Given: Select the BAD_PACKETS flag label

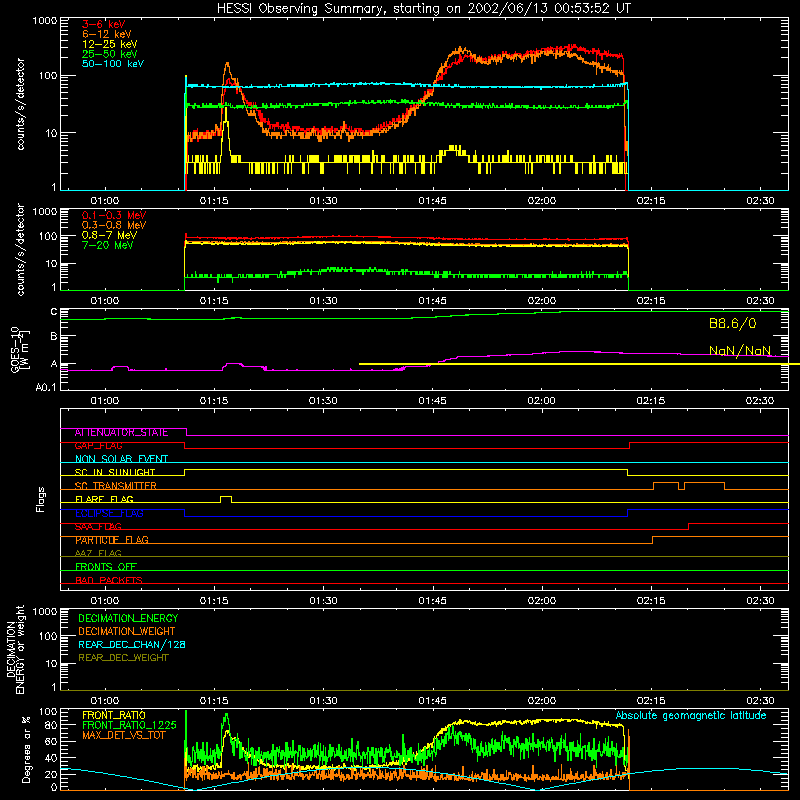Looking at the screenshot, I should coord(109,580).
